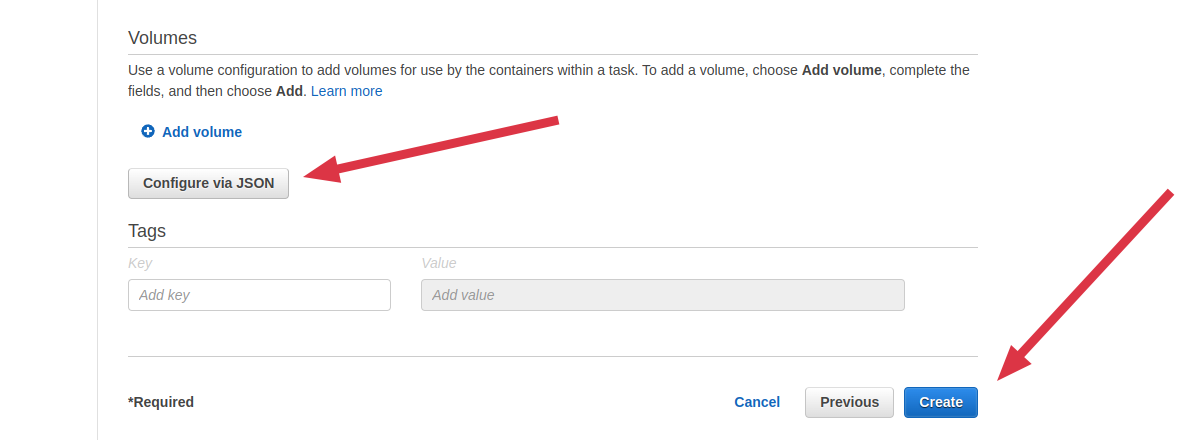Click the Value column label

438,263
